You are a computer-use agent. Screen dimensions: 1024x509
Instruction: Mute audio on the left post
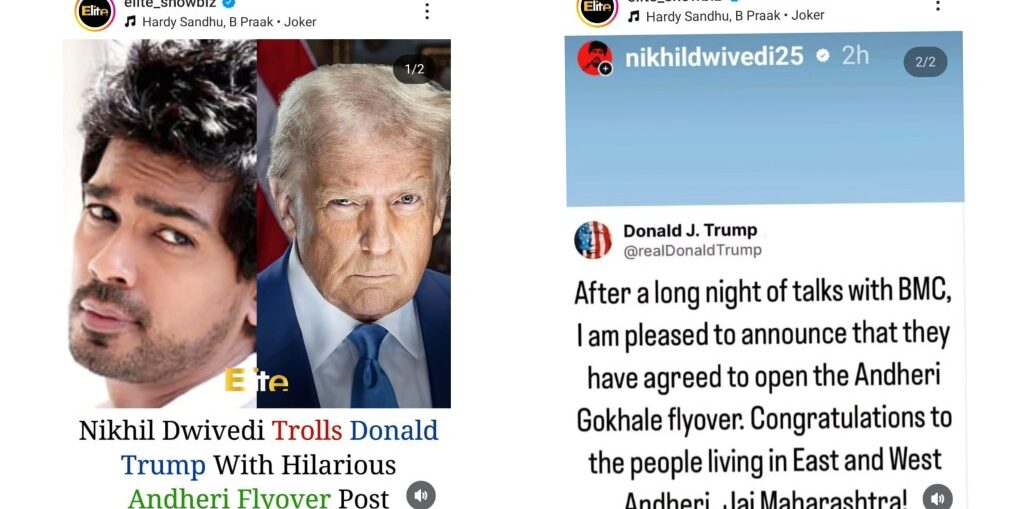point(421,495)
